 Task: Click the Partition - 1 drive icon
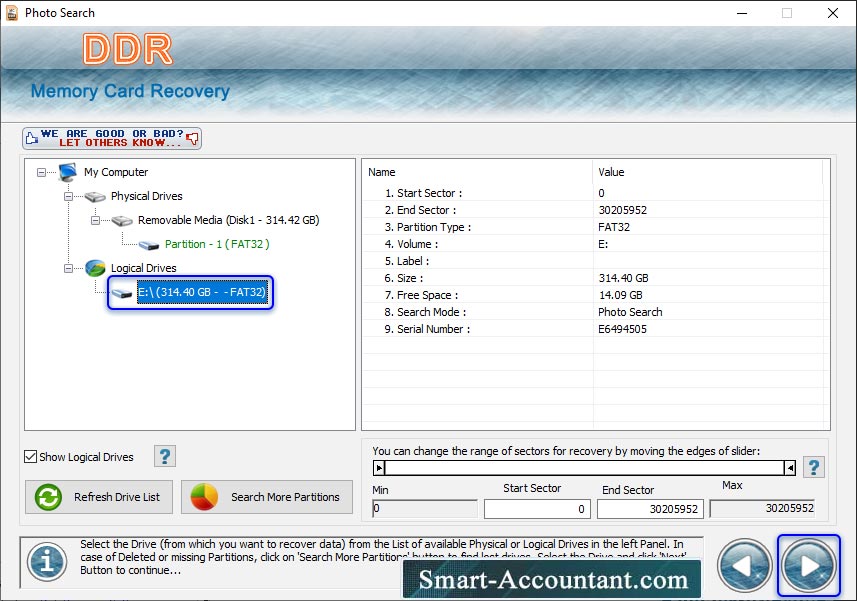(149, 245)
